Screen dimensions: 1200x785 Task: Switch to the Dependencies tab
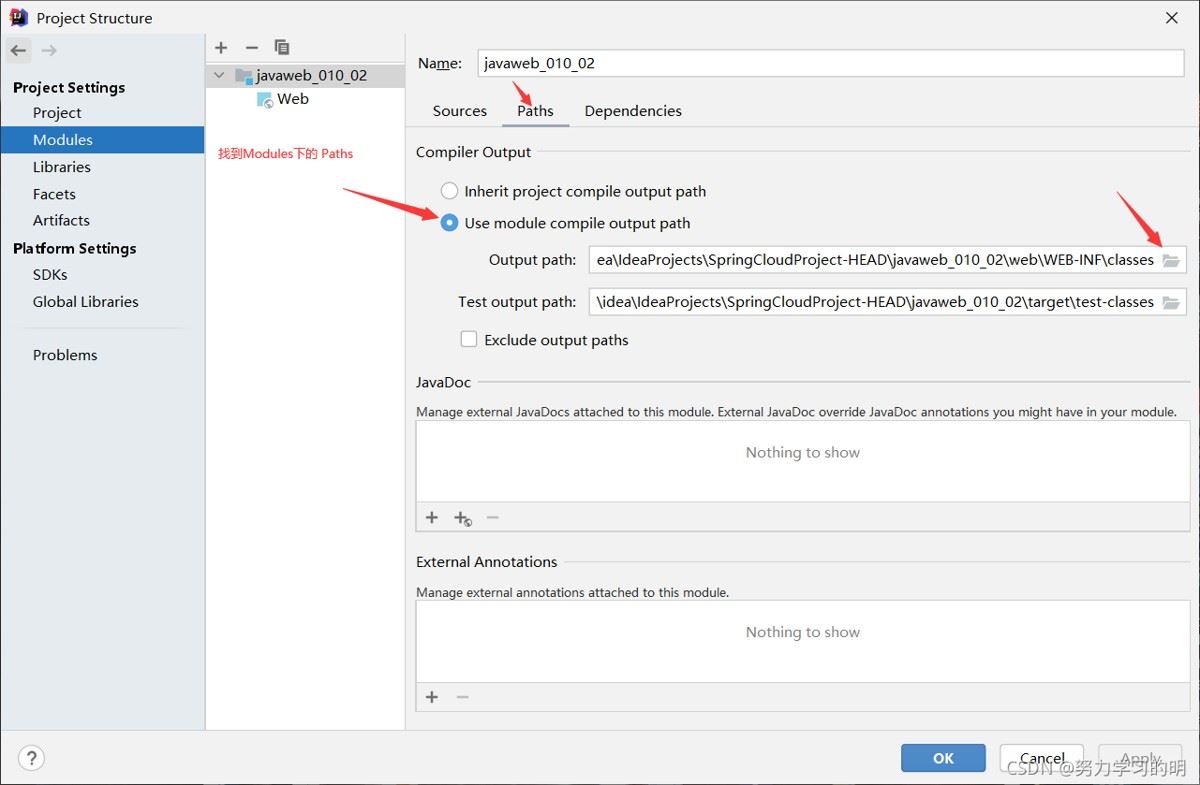[633, 111]
